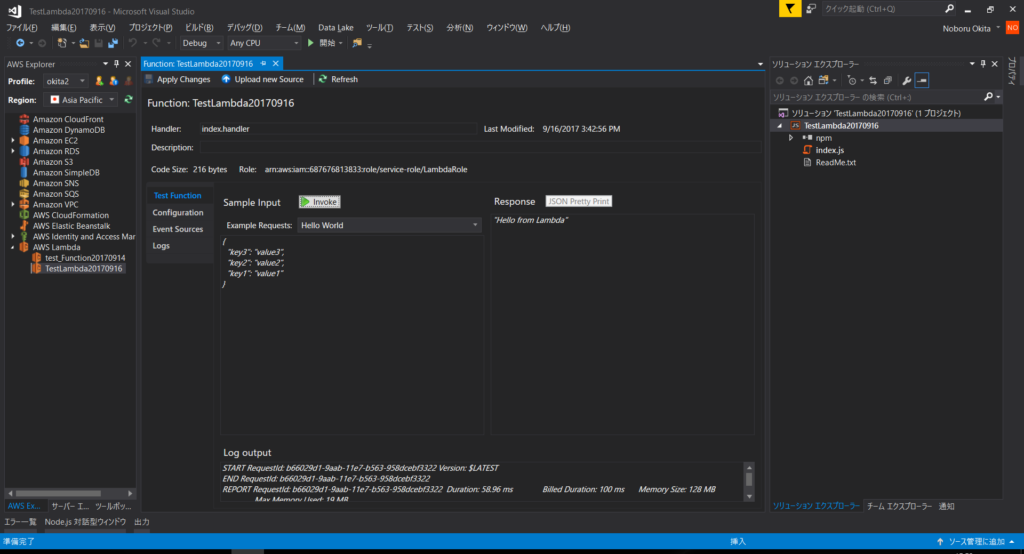Click the quick launch search magnifier icon
The height and width of the screenshot is (554, 1024).
(950, 8)
